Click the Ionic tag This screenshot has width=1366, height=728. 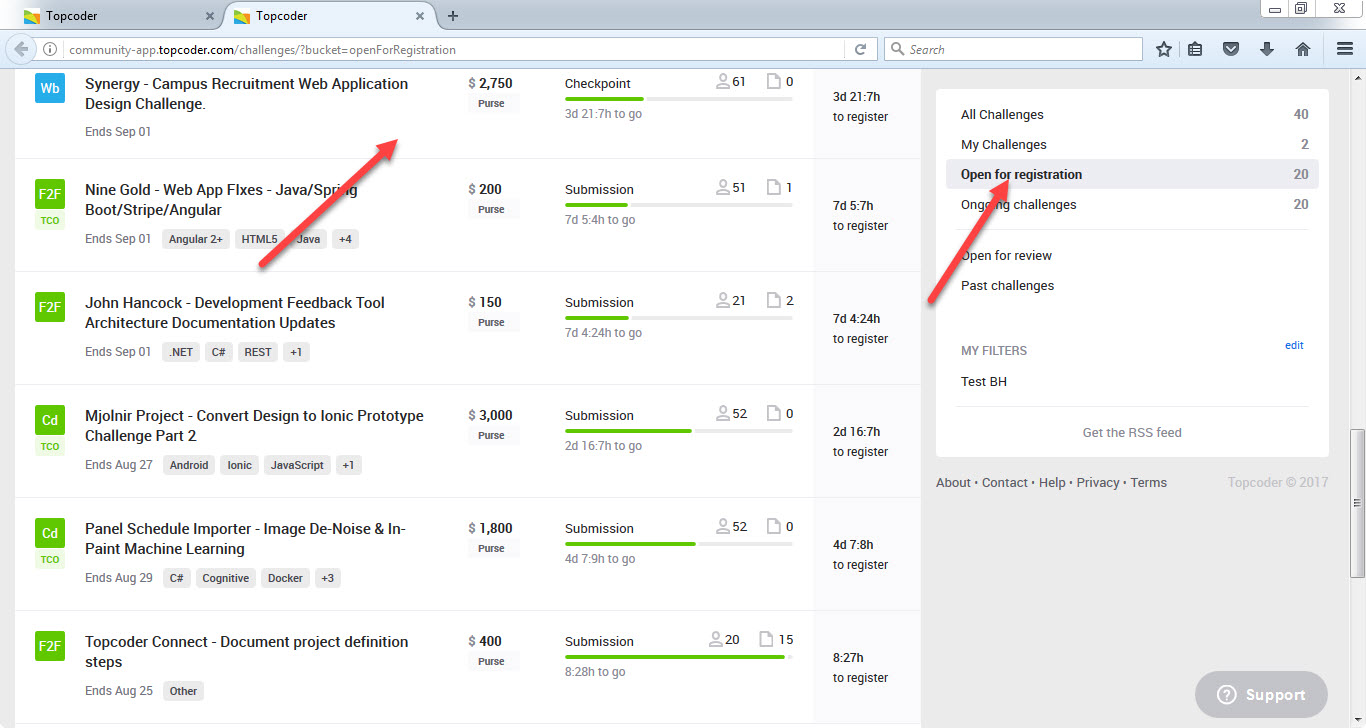tap(240, 465)
